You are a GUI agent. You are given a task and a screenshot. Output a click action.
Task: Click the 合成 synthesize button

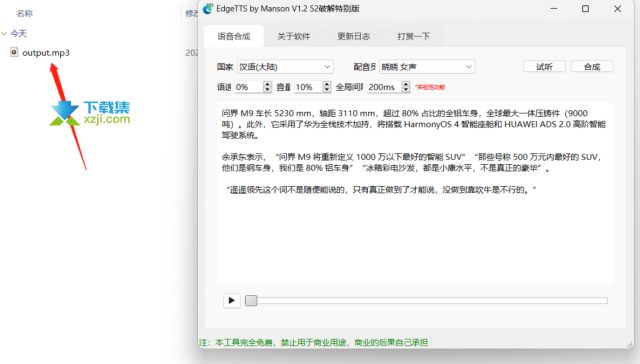click(x=592, y=67)
